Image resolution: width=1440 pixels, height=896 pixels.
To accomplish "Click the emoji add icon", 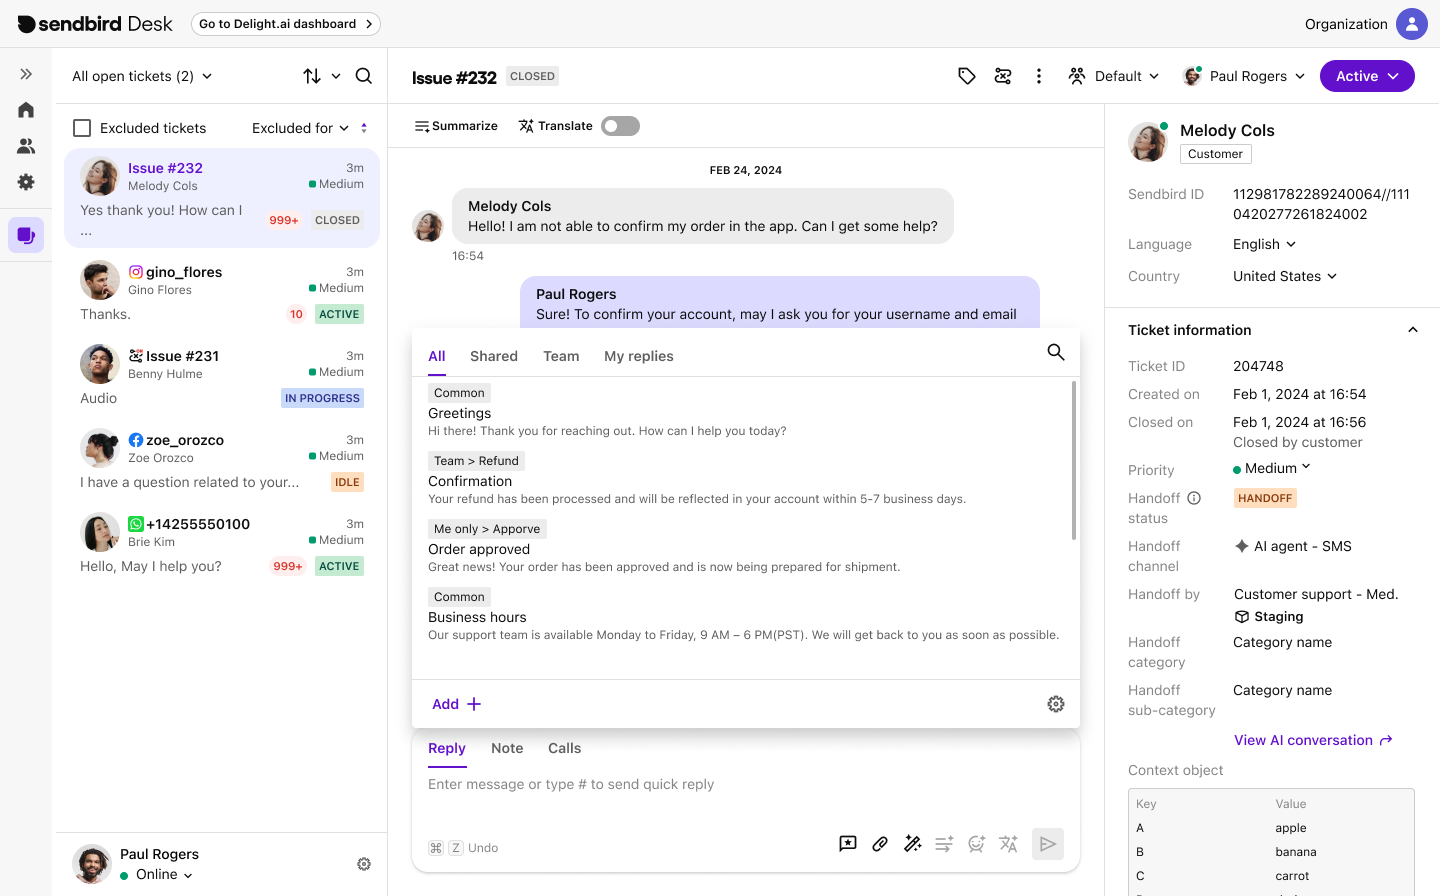I will pos(976,844).
